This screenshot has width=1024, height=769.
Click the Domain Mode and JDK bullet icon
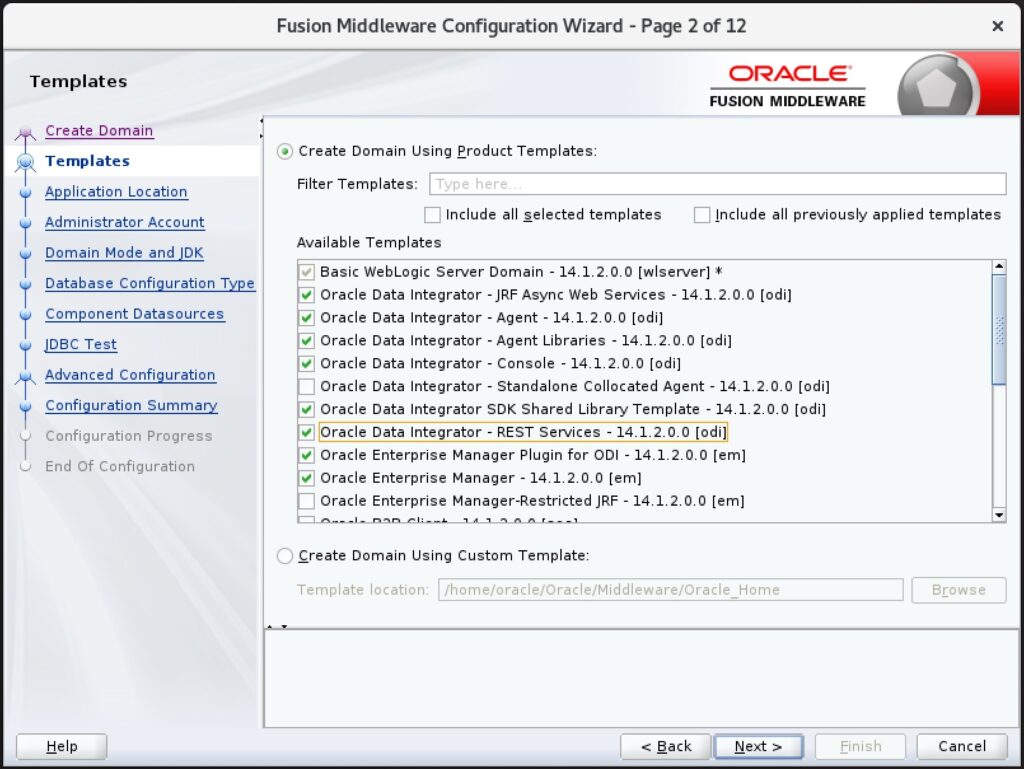(25, 253)
